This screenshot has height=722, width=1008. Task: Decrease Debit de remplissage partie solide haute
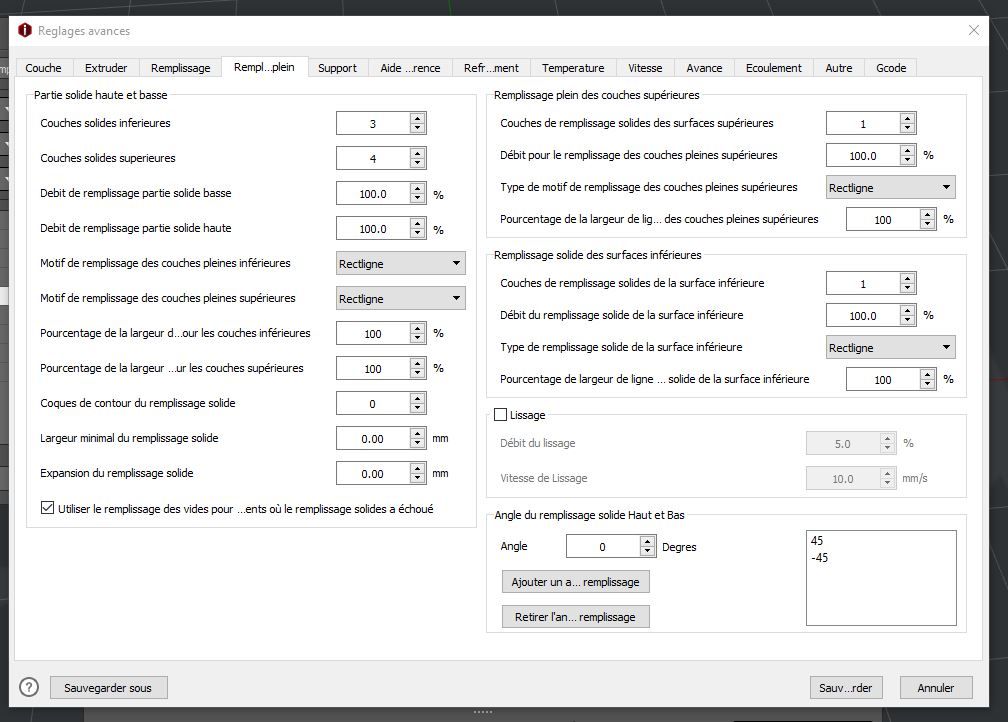[418, 233]
